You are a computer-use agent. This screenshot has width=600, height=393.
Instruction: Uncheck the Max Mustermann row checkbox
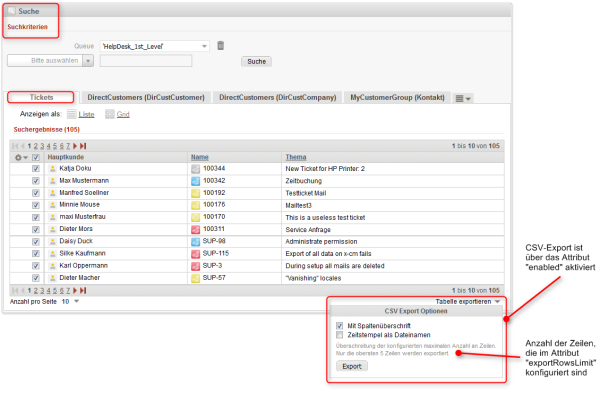pyautogui.click(x=36, y=181)
